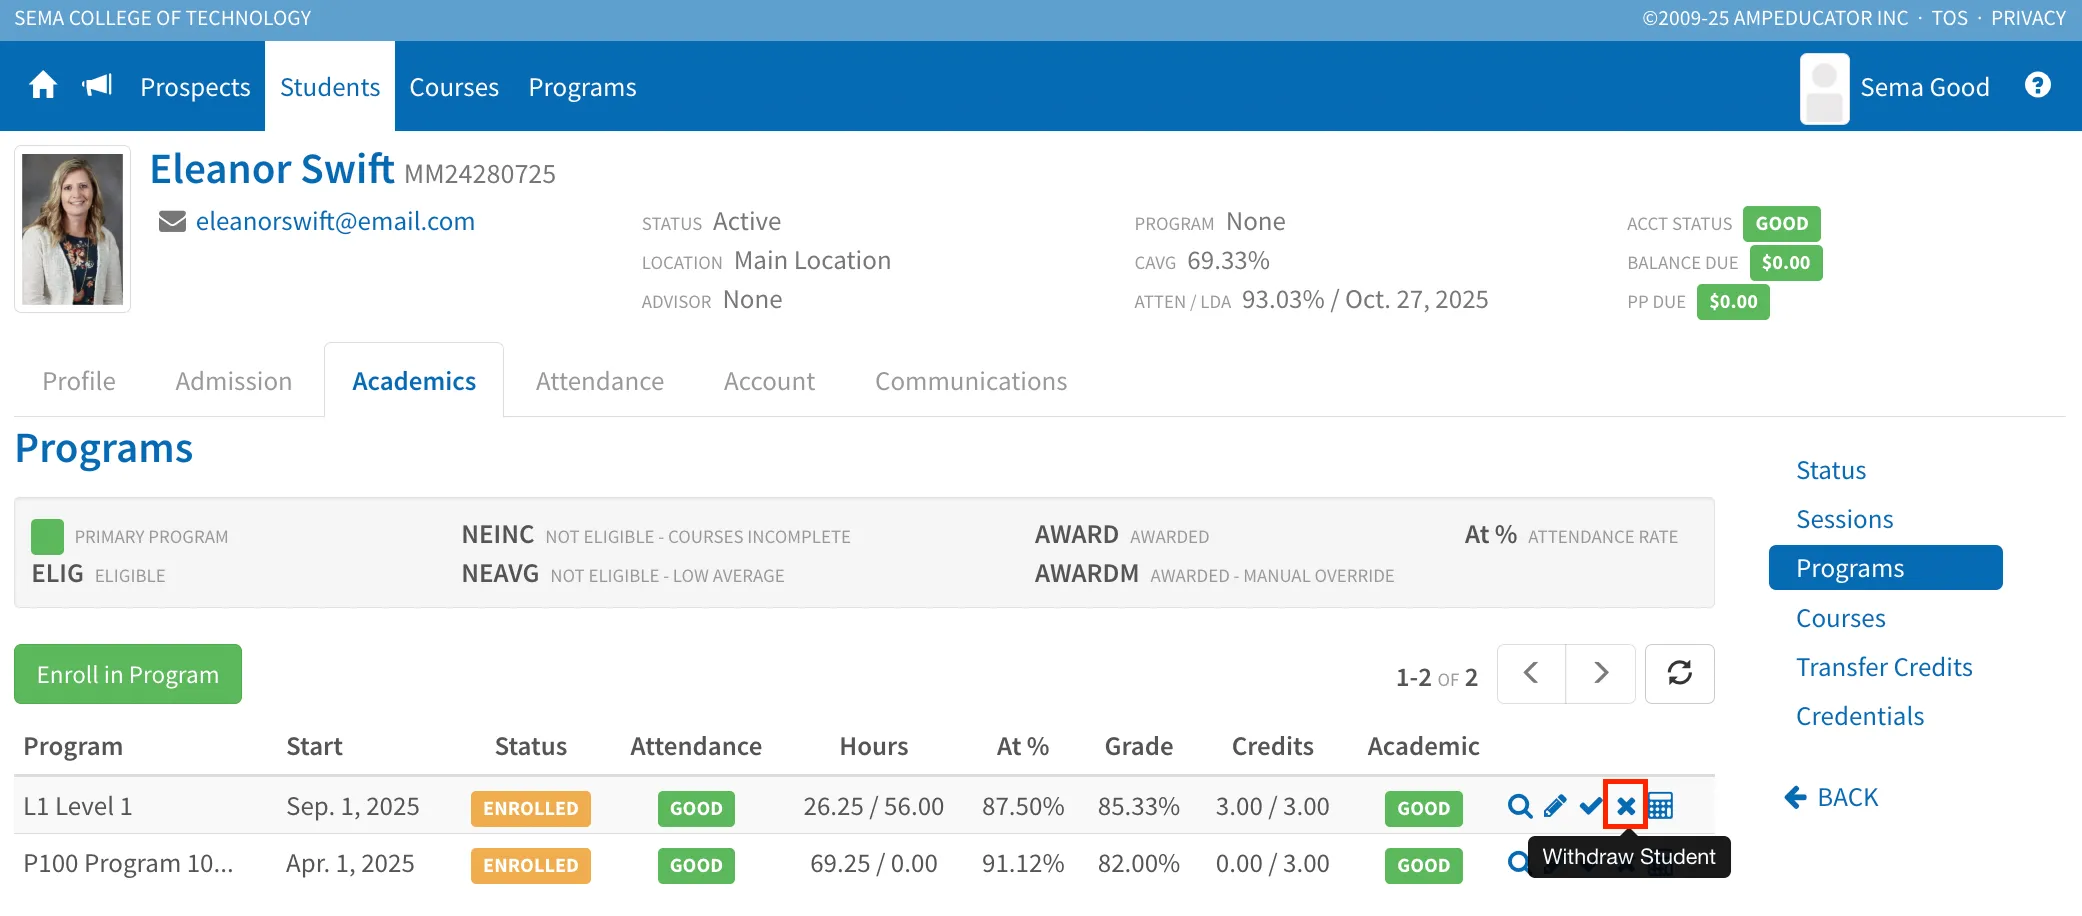Open the Courses menu
This screenshot has width=2082, height=916.
[x=454, y=88]
